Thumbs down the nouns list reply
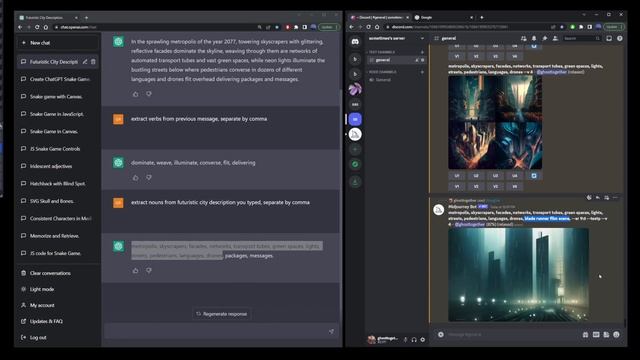This screenshot has height=360, width=640. point(149,270)
